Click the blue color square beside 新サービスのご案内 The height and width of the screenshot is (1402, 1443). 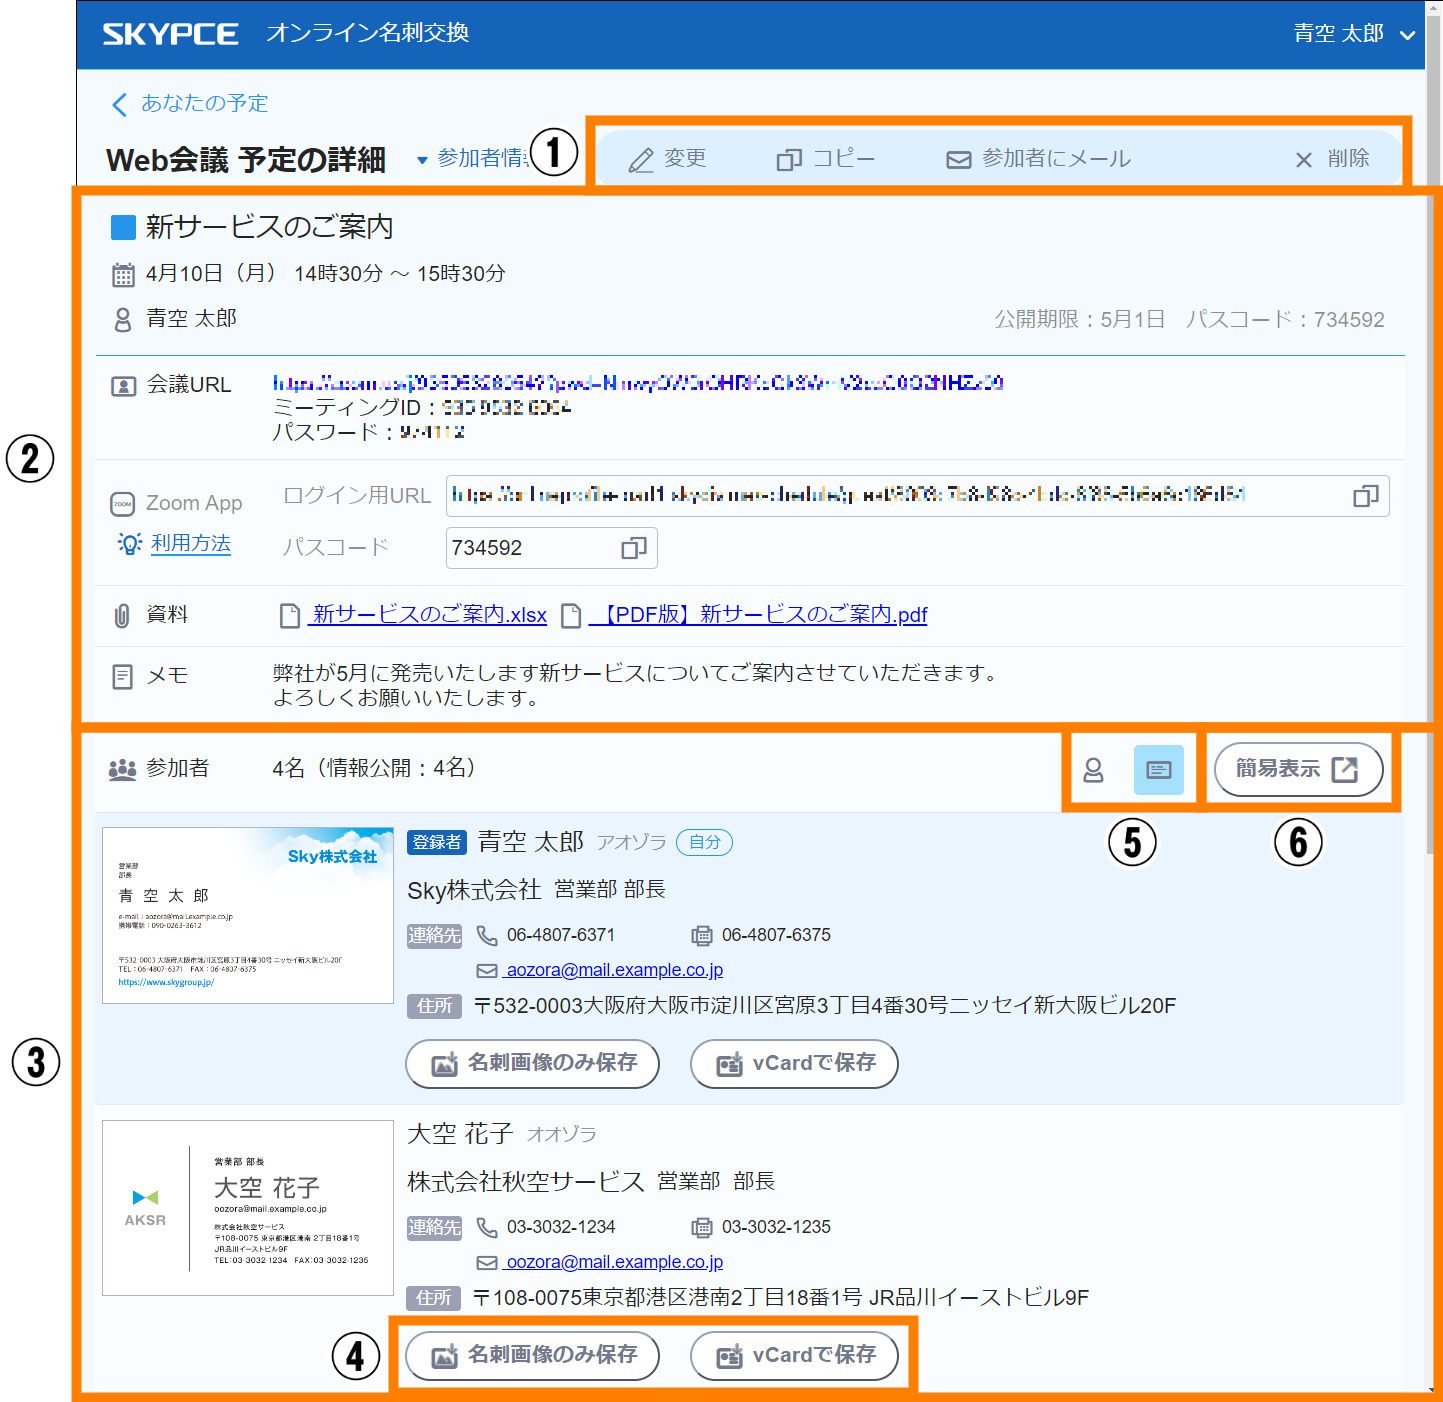pyautogui.click(x=123, y=228)
